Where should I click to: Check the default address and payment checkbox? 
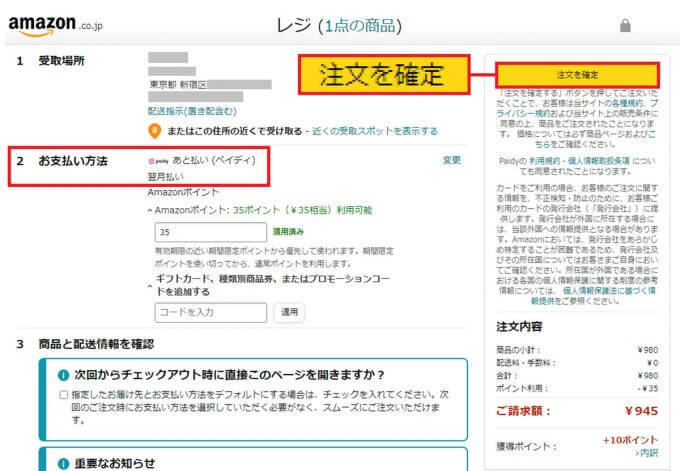click(x=64, y=395)
